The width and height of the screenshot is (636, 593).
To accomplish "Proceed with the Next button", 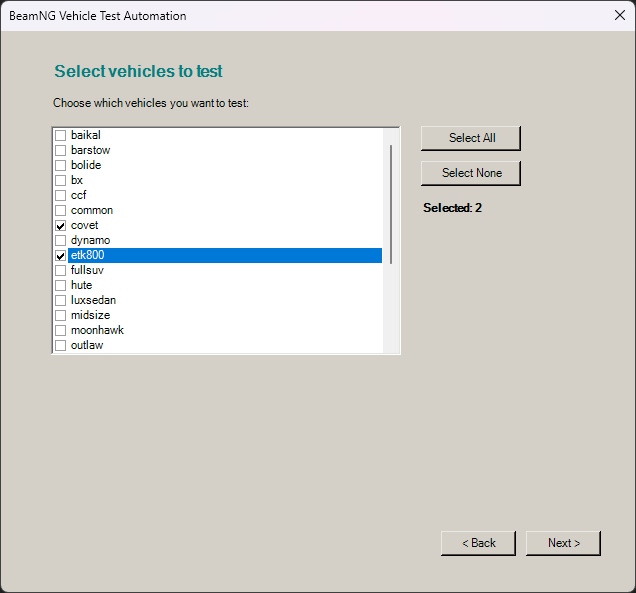I will (563, 543).
